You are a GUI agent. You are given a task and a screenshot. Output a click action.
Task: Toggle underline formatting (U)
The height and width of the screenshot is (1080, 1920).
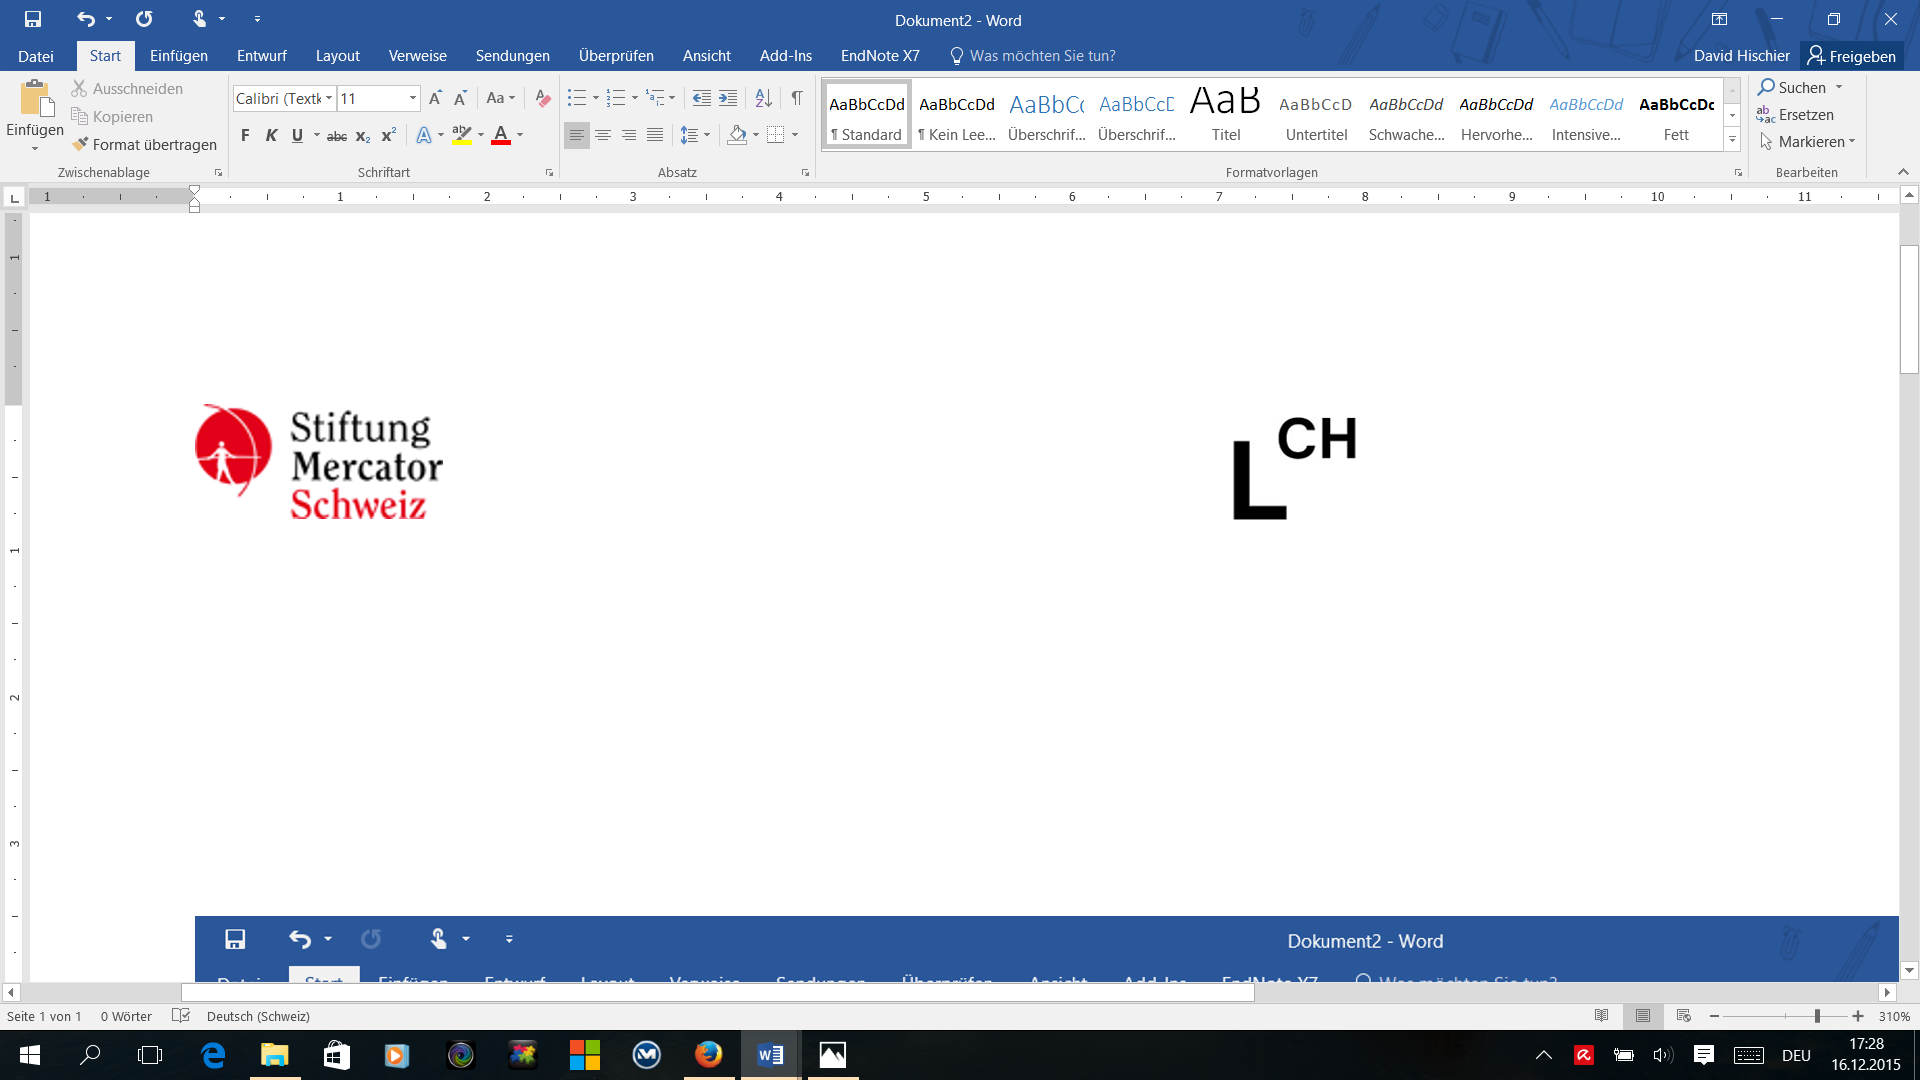click(x=297, y=135)
